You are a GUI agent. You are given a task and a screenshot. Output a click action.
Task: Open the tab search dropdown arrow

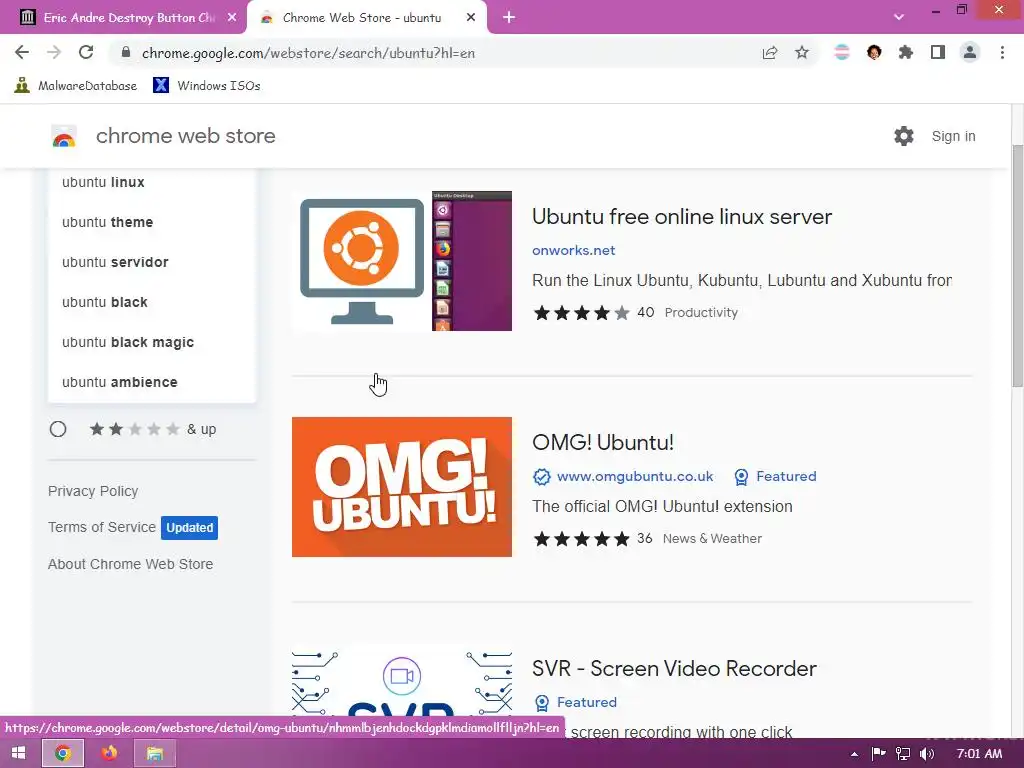point(899,18)
